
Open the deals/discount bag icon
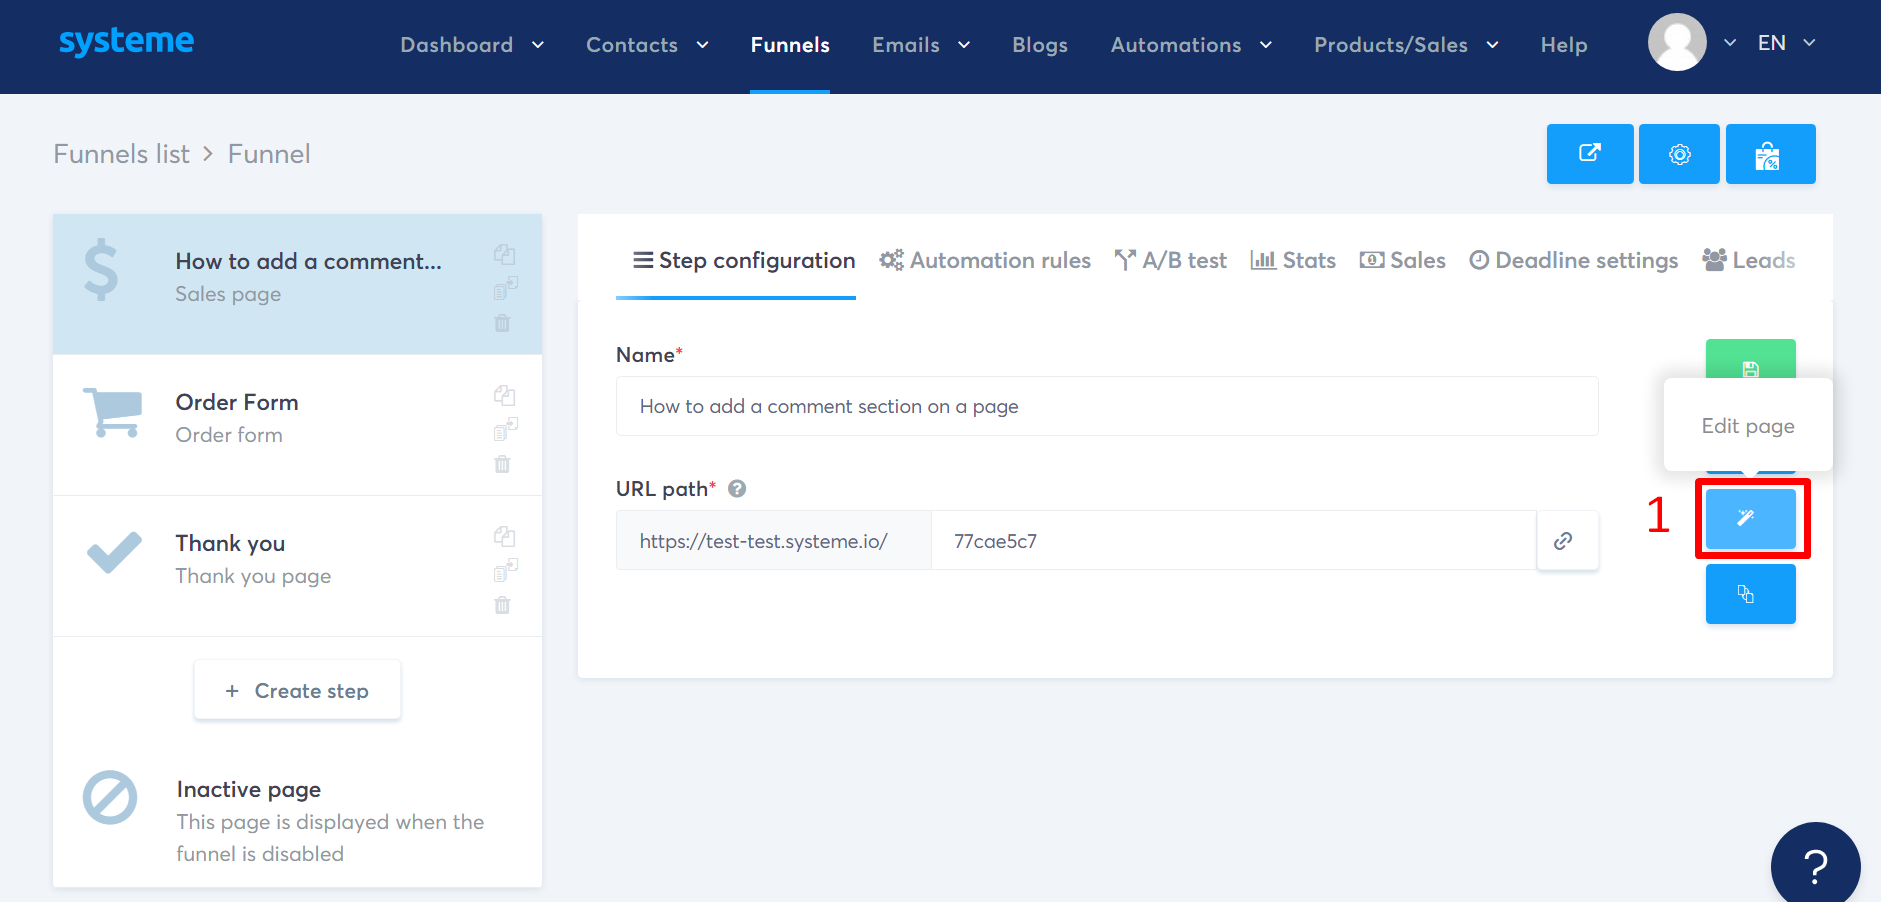coord(1770,154)
